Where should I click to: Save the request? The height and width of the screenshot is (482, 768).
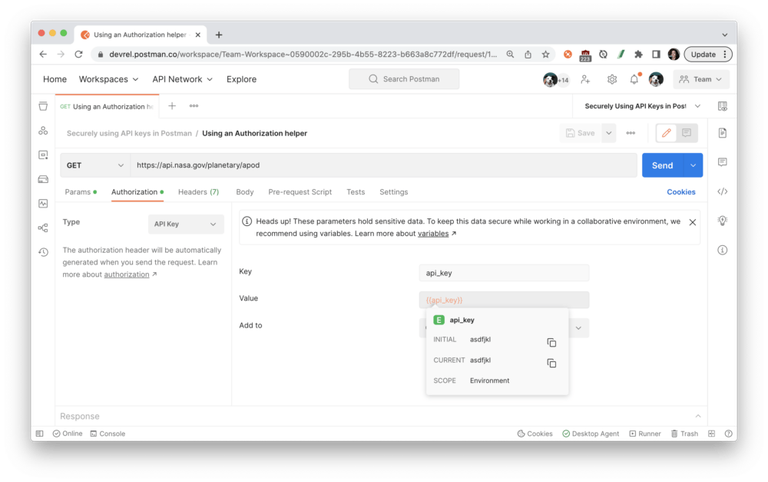tap(580, 133)
